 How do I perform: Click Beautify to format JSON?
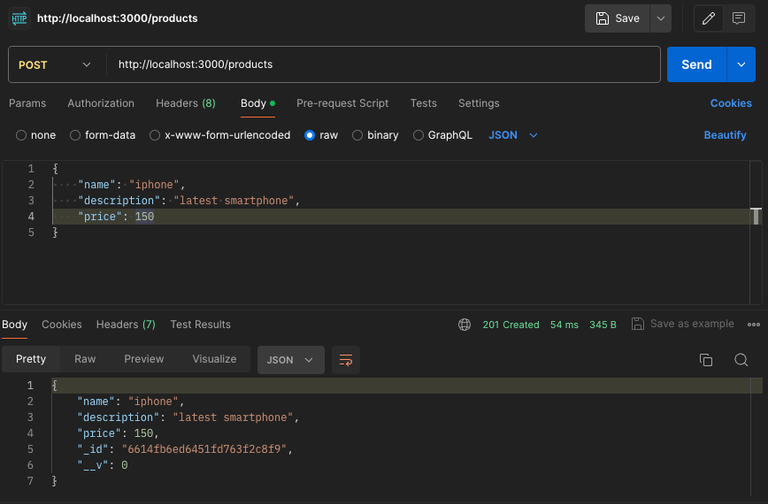tap(725, 135)
